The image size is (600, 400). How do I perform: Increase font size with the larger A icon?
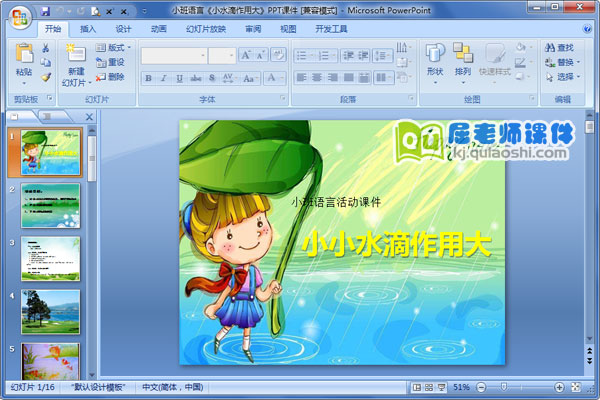(x=245, y=56)
